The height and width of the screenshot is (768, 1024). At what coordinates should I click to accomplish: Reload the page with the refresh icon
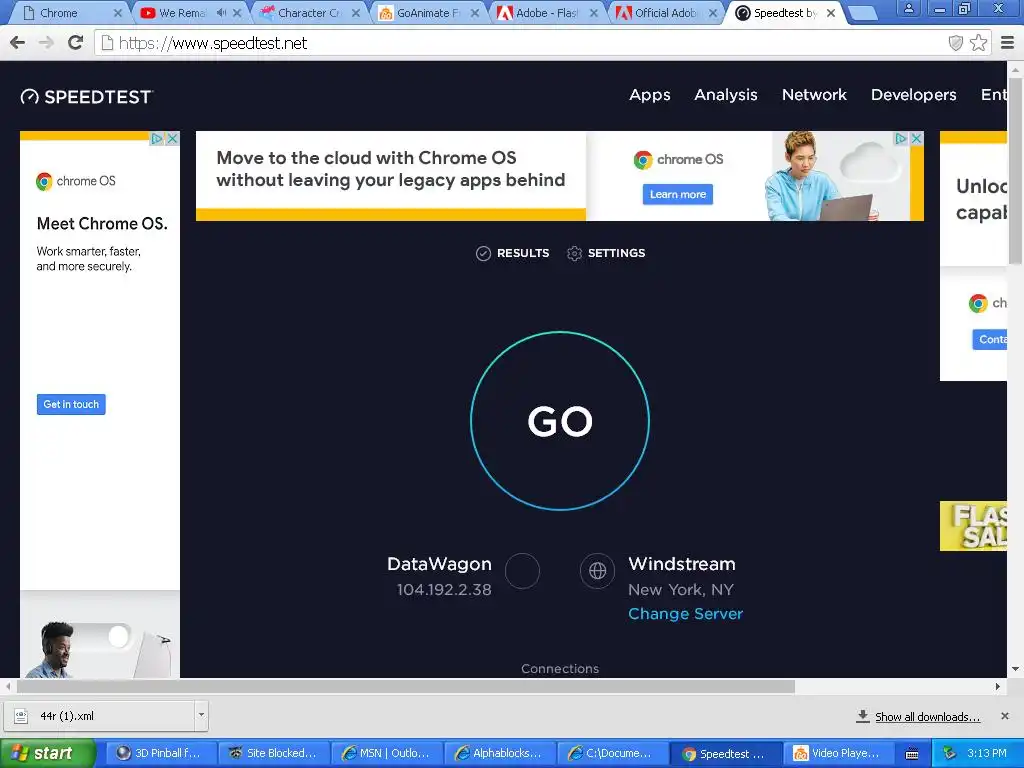pos(75,43)
